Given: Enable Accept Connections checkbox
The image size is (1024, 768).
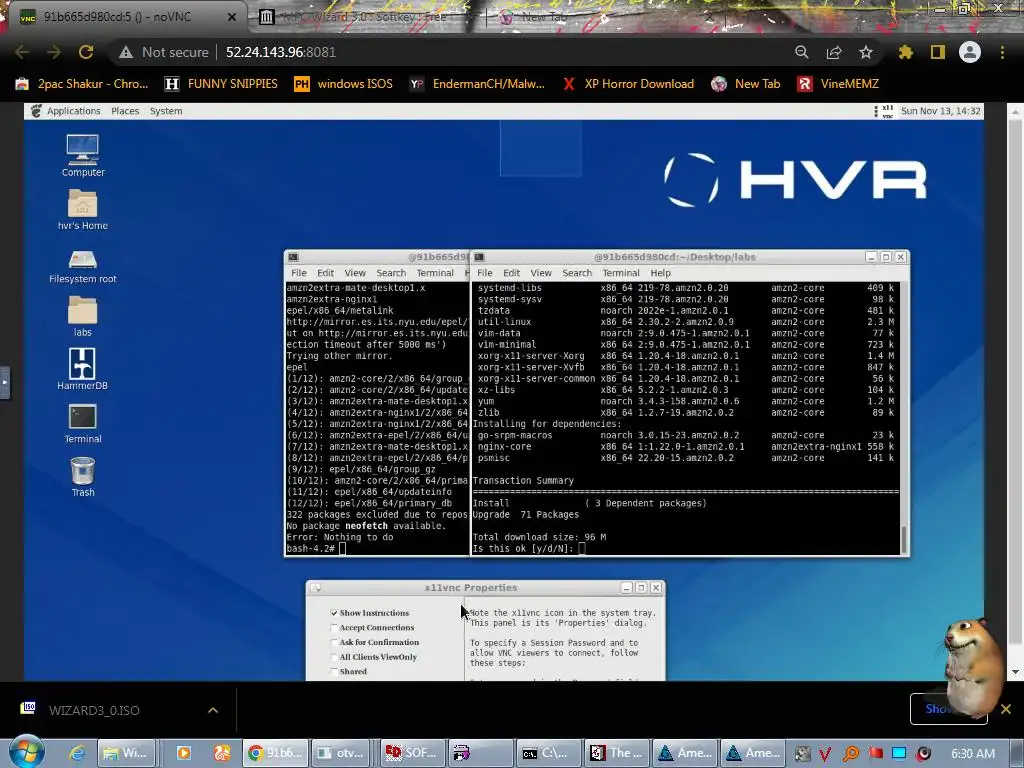Looking at the screenshot, I should point(334,628).
